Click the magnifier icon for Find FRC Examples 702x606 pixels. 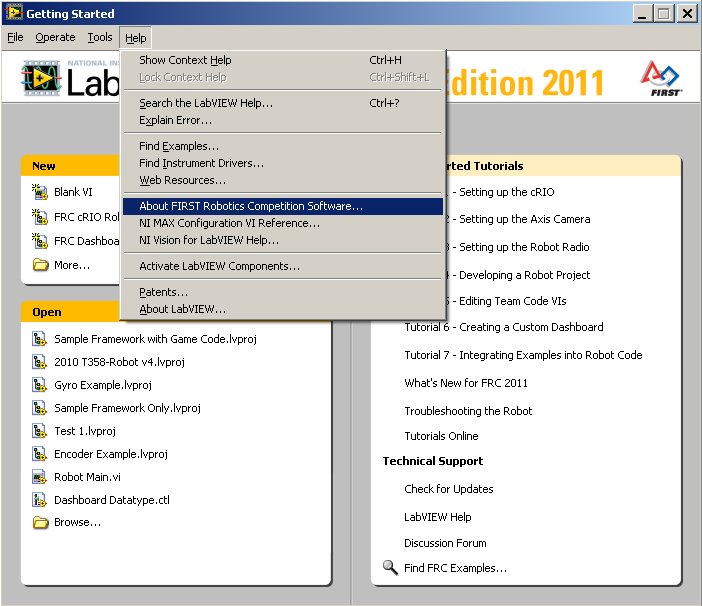tap(390, 568)
